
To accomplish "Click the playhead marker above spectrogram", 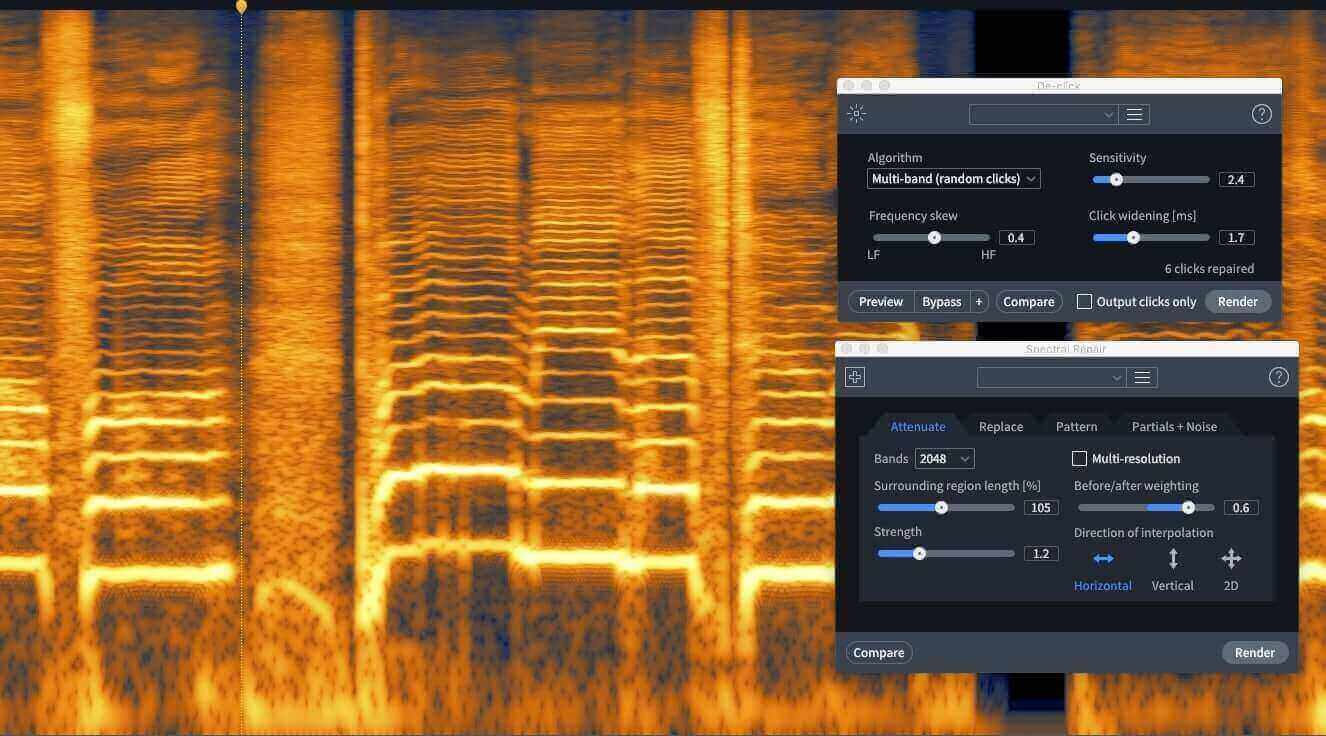I will pos(241,7).
